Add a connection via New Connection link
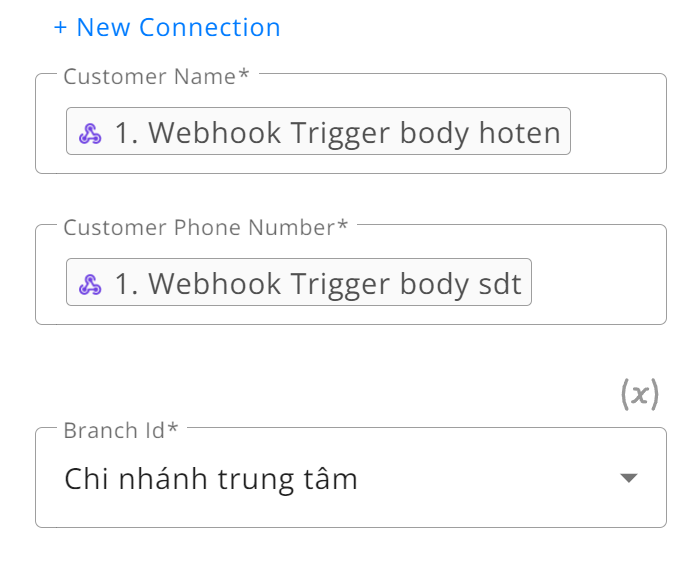 click(167, 27)
